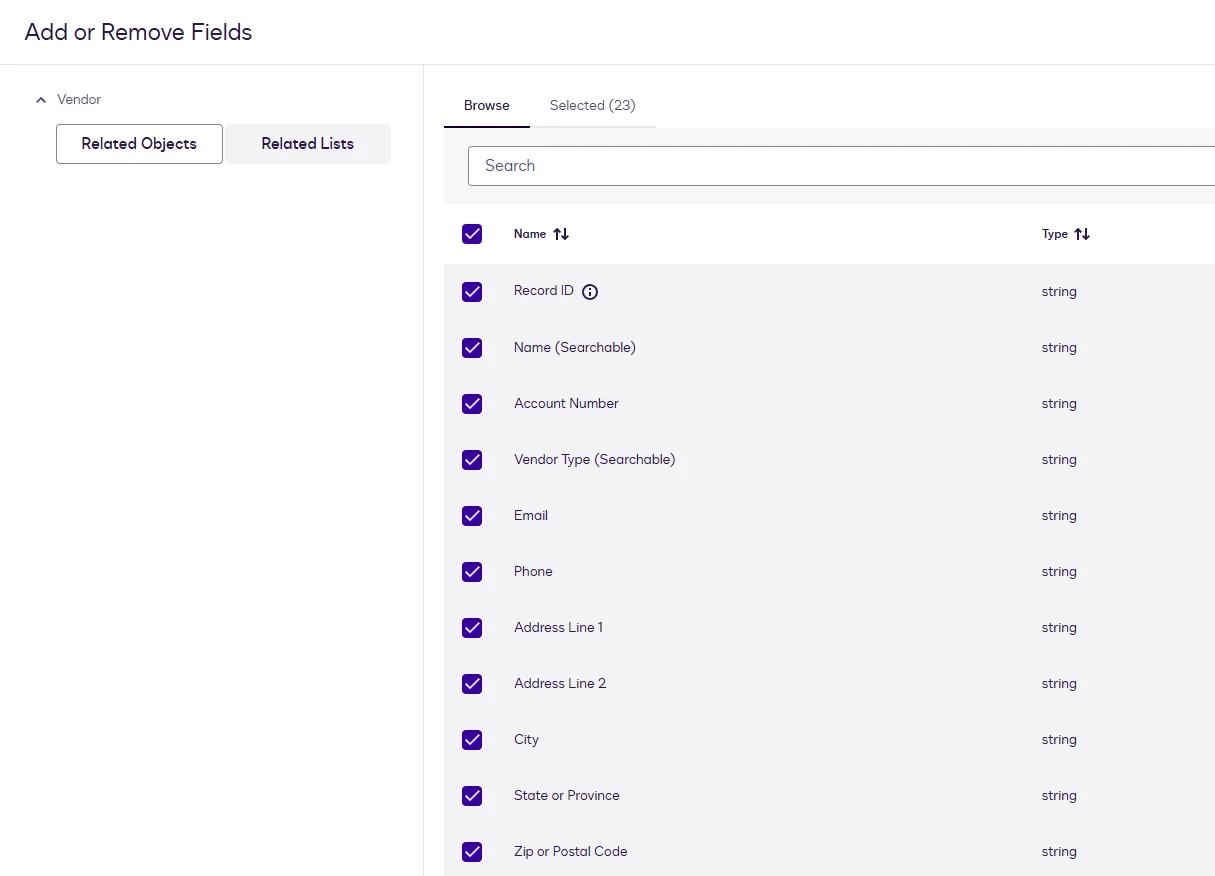The image size is (1215, 876).
Task: Uncheck the Address Line 2 checkbox
Action: coord(472,684)
